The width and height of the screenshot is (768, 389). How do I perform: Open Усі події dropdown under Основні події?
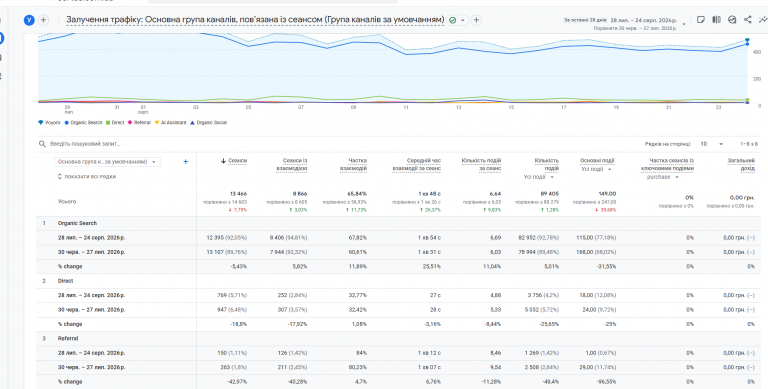pyautogui.click(x=596, y=169)
